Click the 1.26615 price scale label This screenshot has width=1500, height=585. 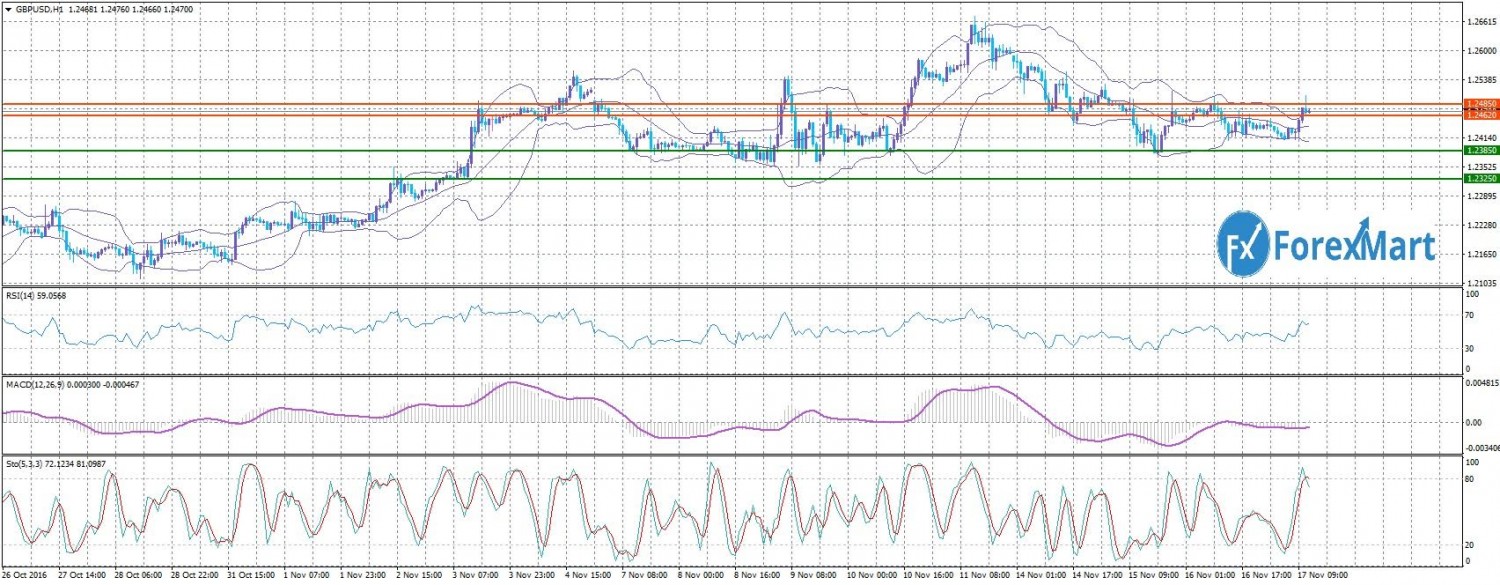[1480, 20]
